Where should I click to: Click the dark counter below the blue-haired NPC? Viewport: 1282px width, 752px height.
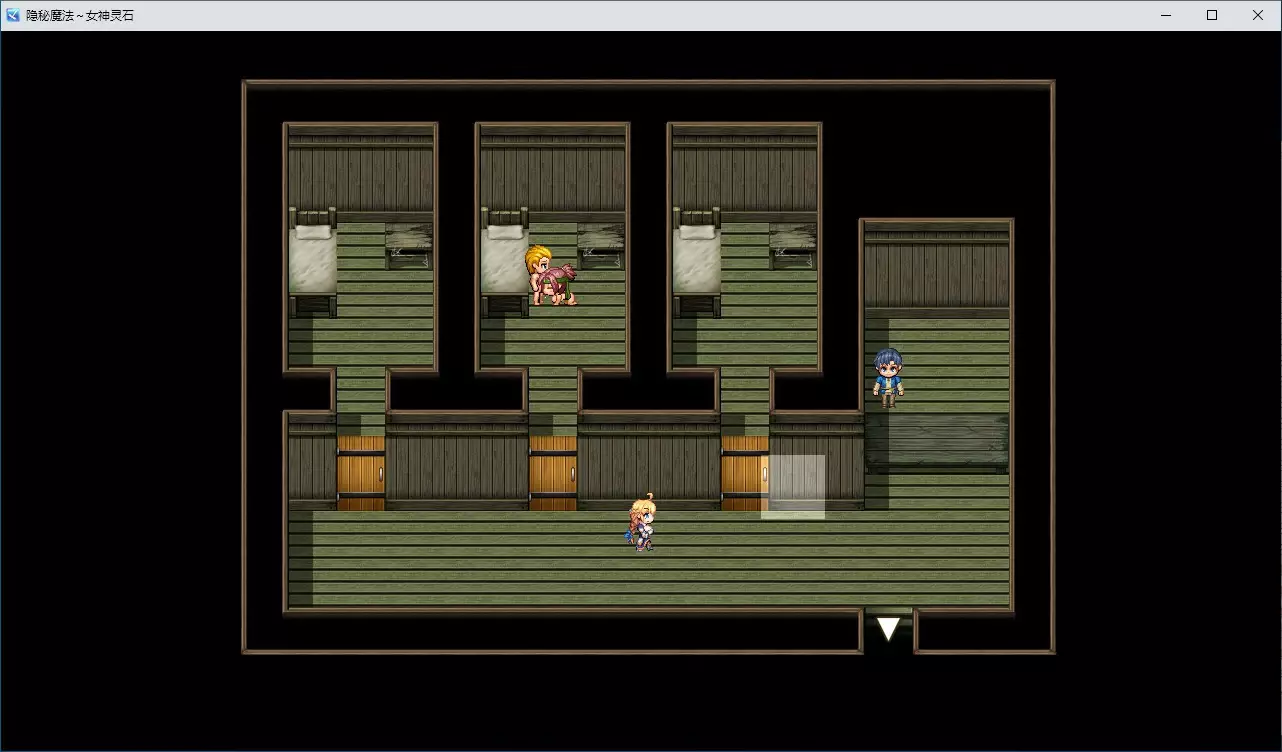pyautogui.click(x=936, y=441)
